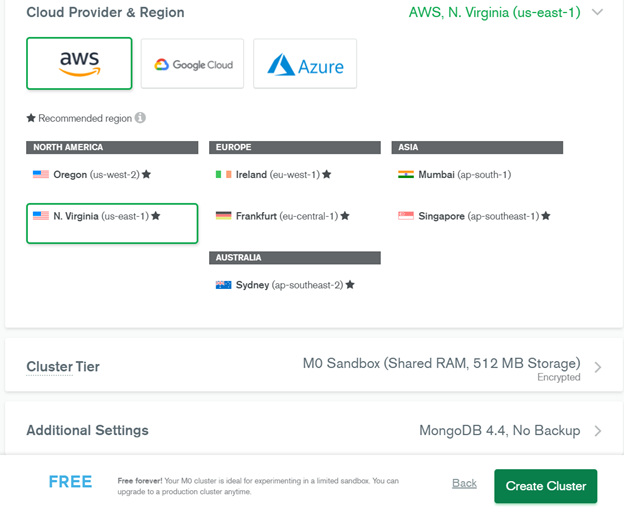Choose the Mumbai (ap-south-1) region option
This screenshot has height=513, width=624.
point(464,174)
